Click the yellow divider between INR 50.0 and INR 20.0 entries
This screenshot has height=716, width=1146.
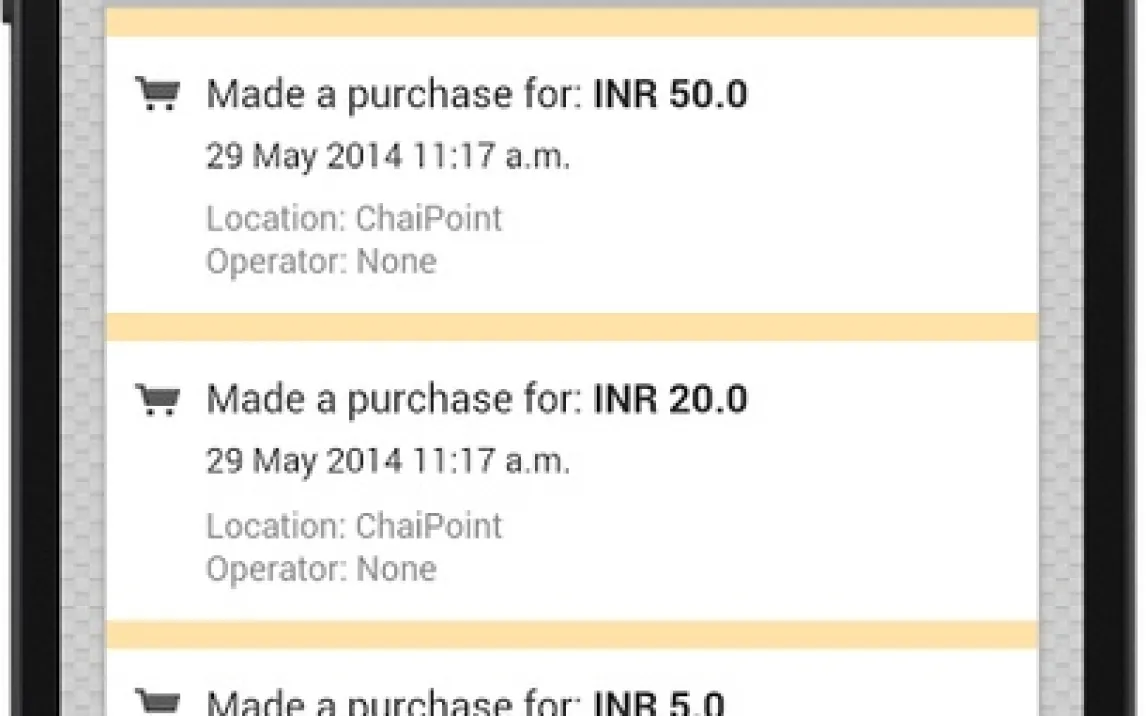(x=572, y=327)
